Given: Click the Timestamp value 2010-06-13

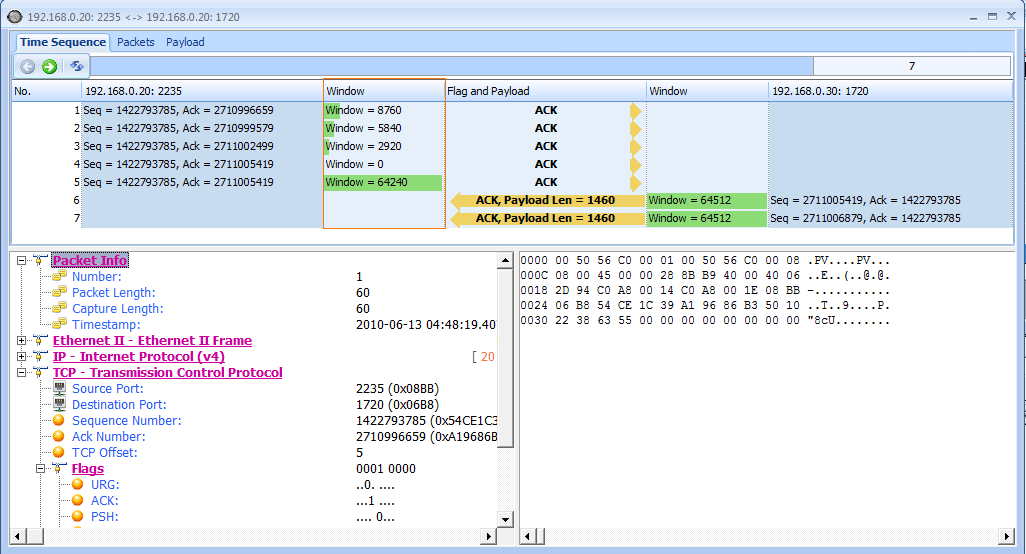Looking at the screenshot, I should 425,324.
